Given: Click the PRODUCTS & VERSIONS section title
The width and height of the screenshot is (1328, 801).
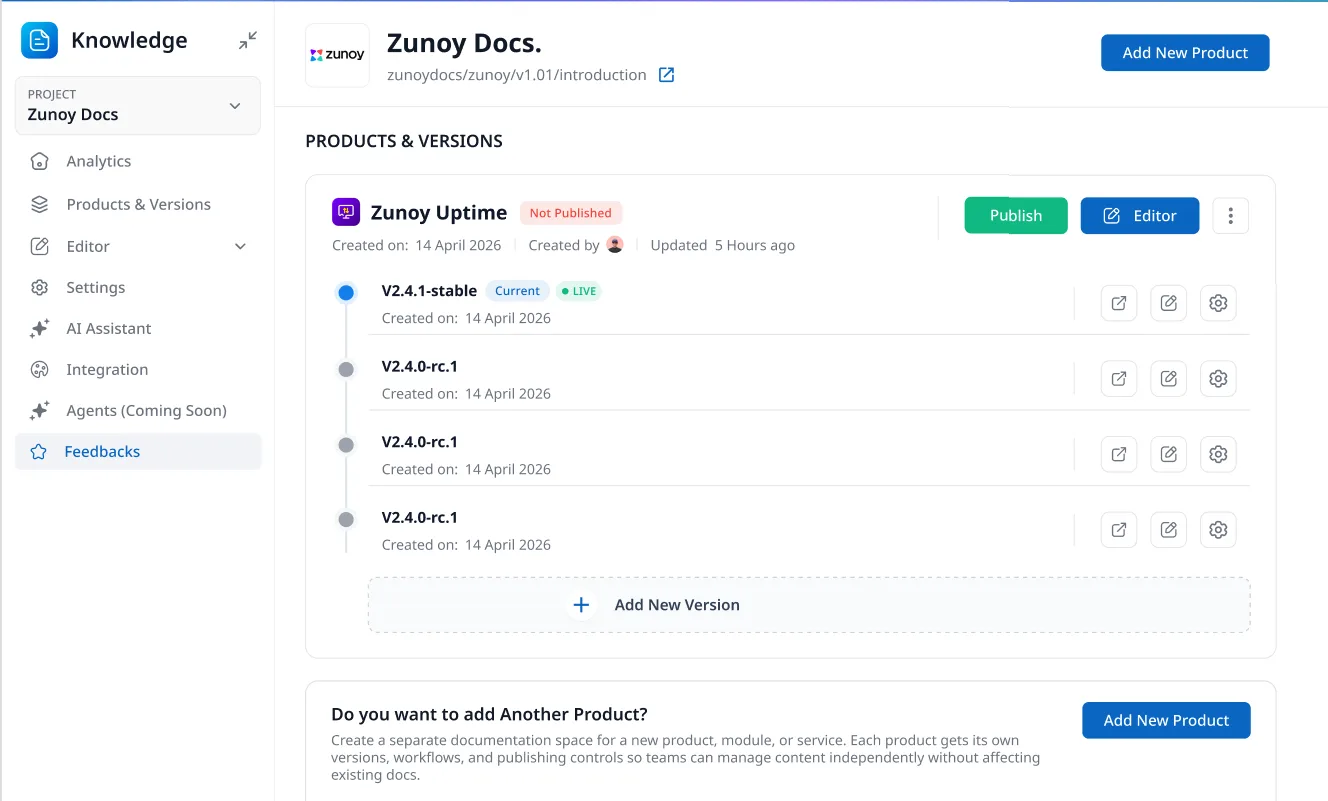Looking at the screenshot, I should pyautogui.click(x=404, y=141).
